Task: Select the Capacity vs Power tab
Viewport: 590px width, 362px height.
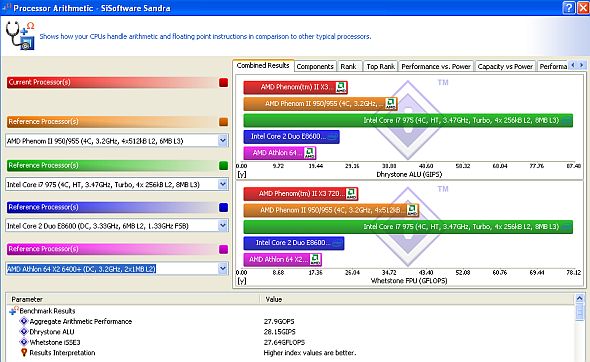Action: point(505,67)
